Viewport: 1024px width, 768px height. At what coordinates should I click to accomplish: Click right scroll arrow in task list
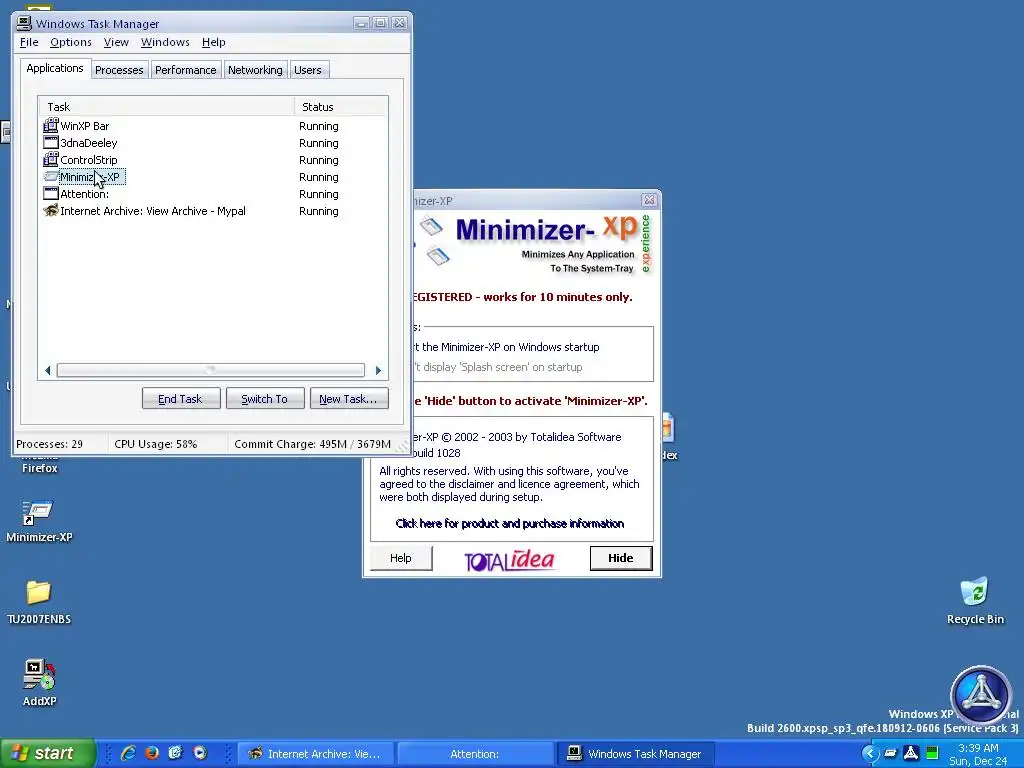point(378,370)
